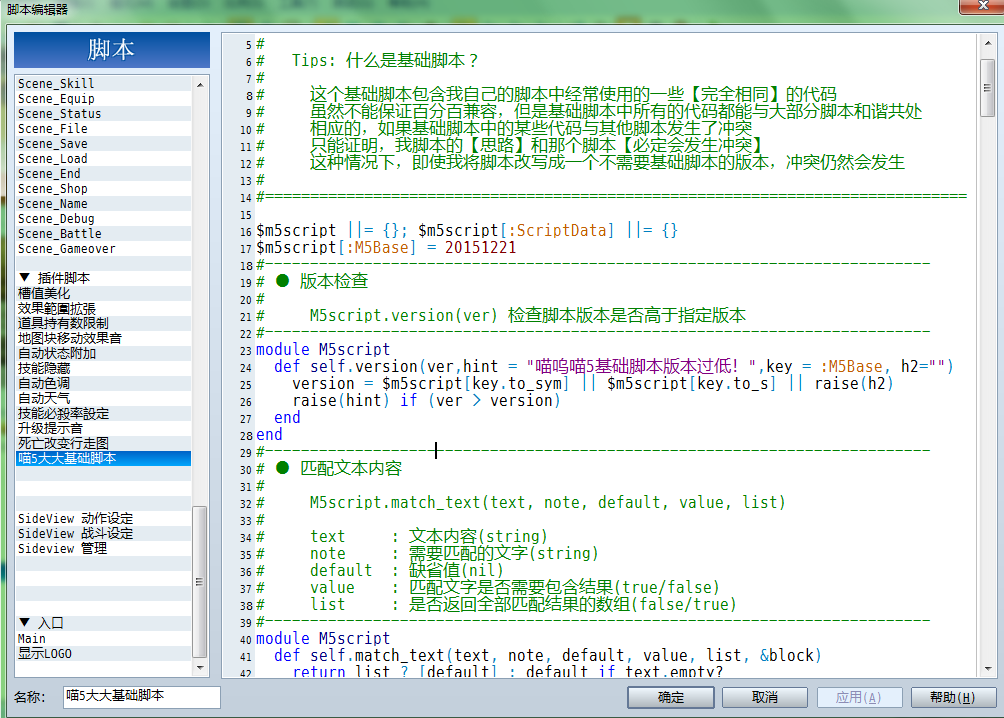The width and height of the screenshot is (1004, 718).
Task: Click the code editor scroll-down arrow
Action: pyautogui.click(x=987, y=669)
